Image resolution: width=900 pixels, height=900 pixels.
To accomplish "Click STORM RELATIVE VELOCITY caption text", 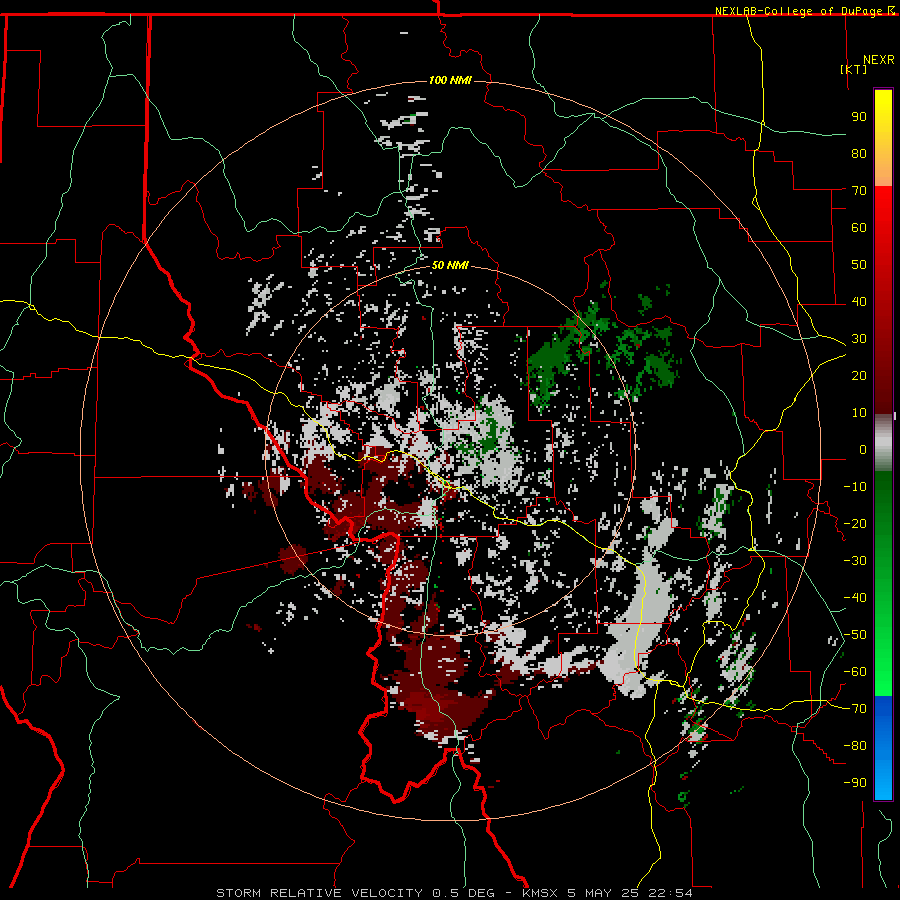I will point(319,893).
